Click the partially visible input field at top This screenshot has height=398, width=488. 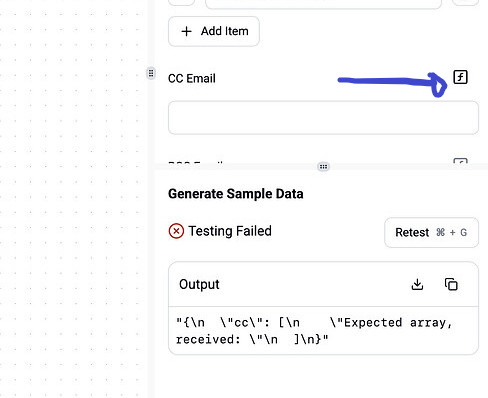coord(323,4)
